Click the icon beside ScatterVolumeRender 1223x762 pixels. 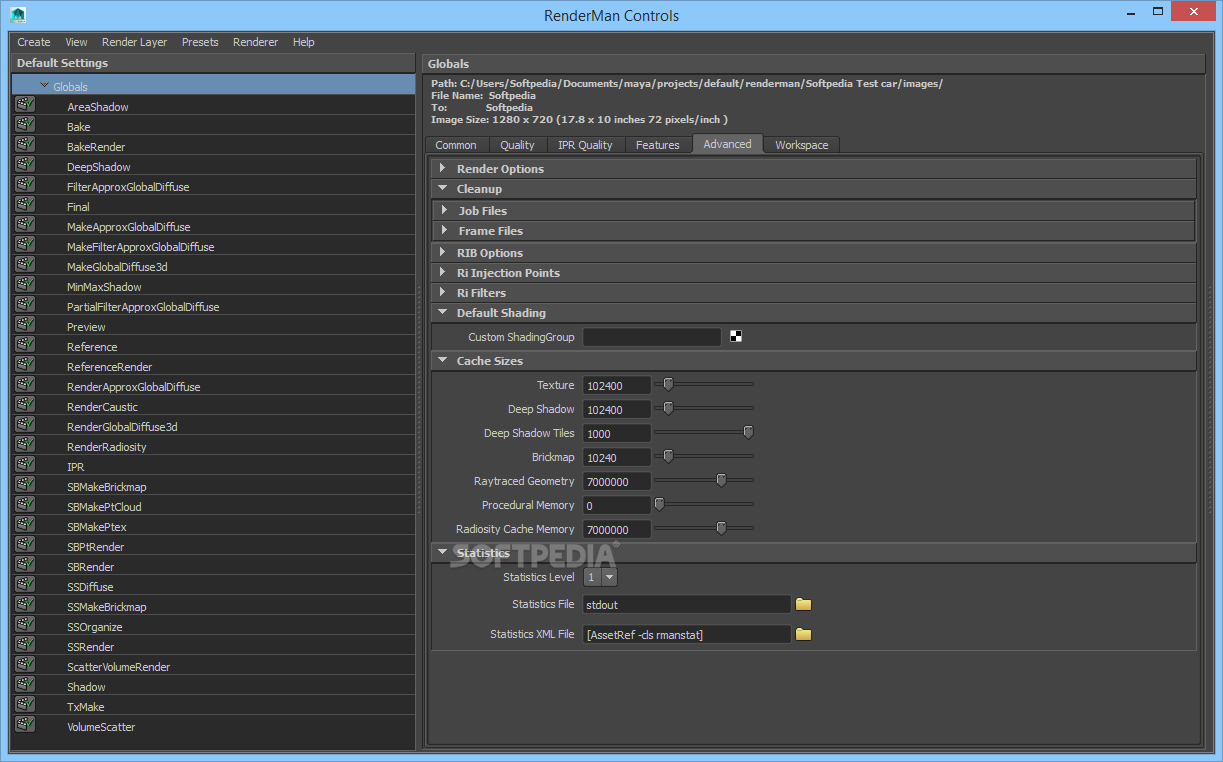tap(25, 665)
